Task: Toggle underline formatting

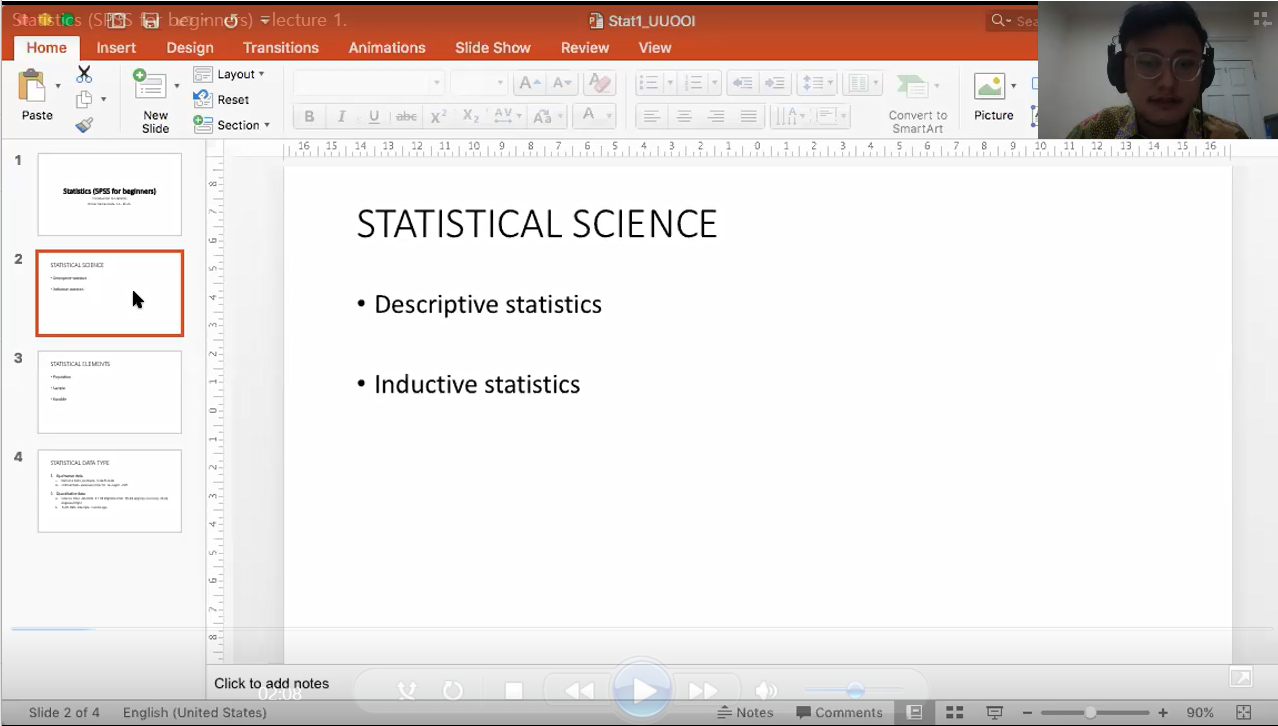Action: [x=373, y=116]
